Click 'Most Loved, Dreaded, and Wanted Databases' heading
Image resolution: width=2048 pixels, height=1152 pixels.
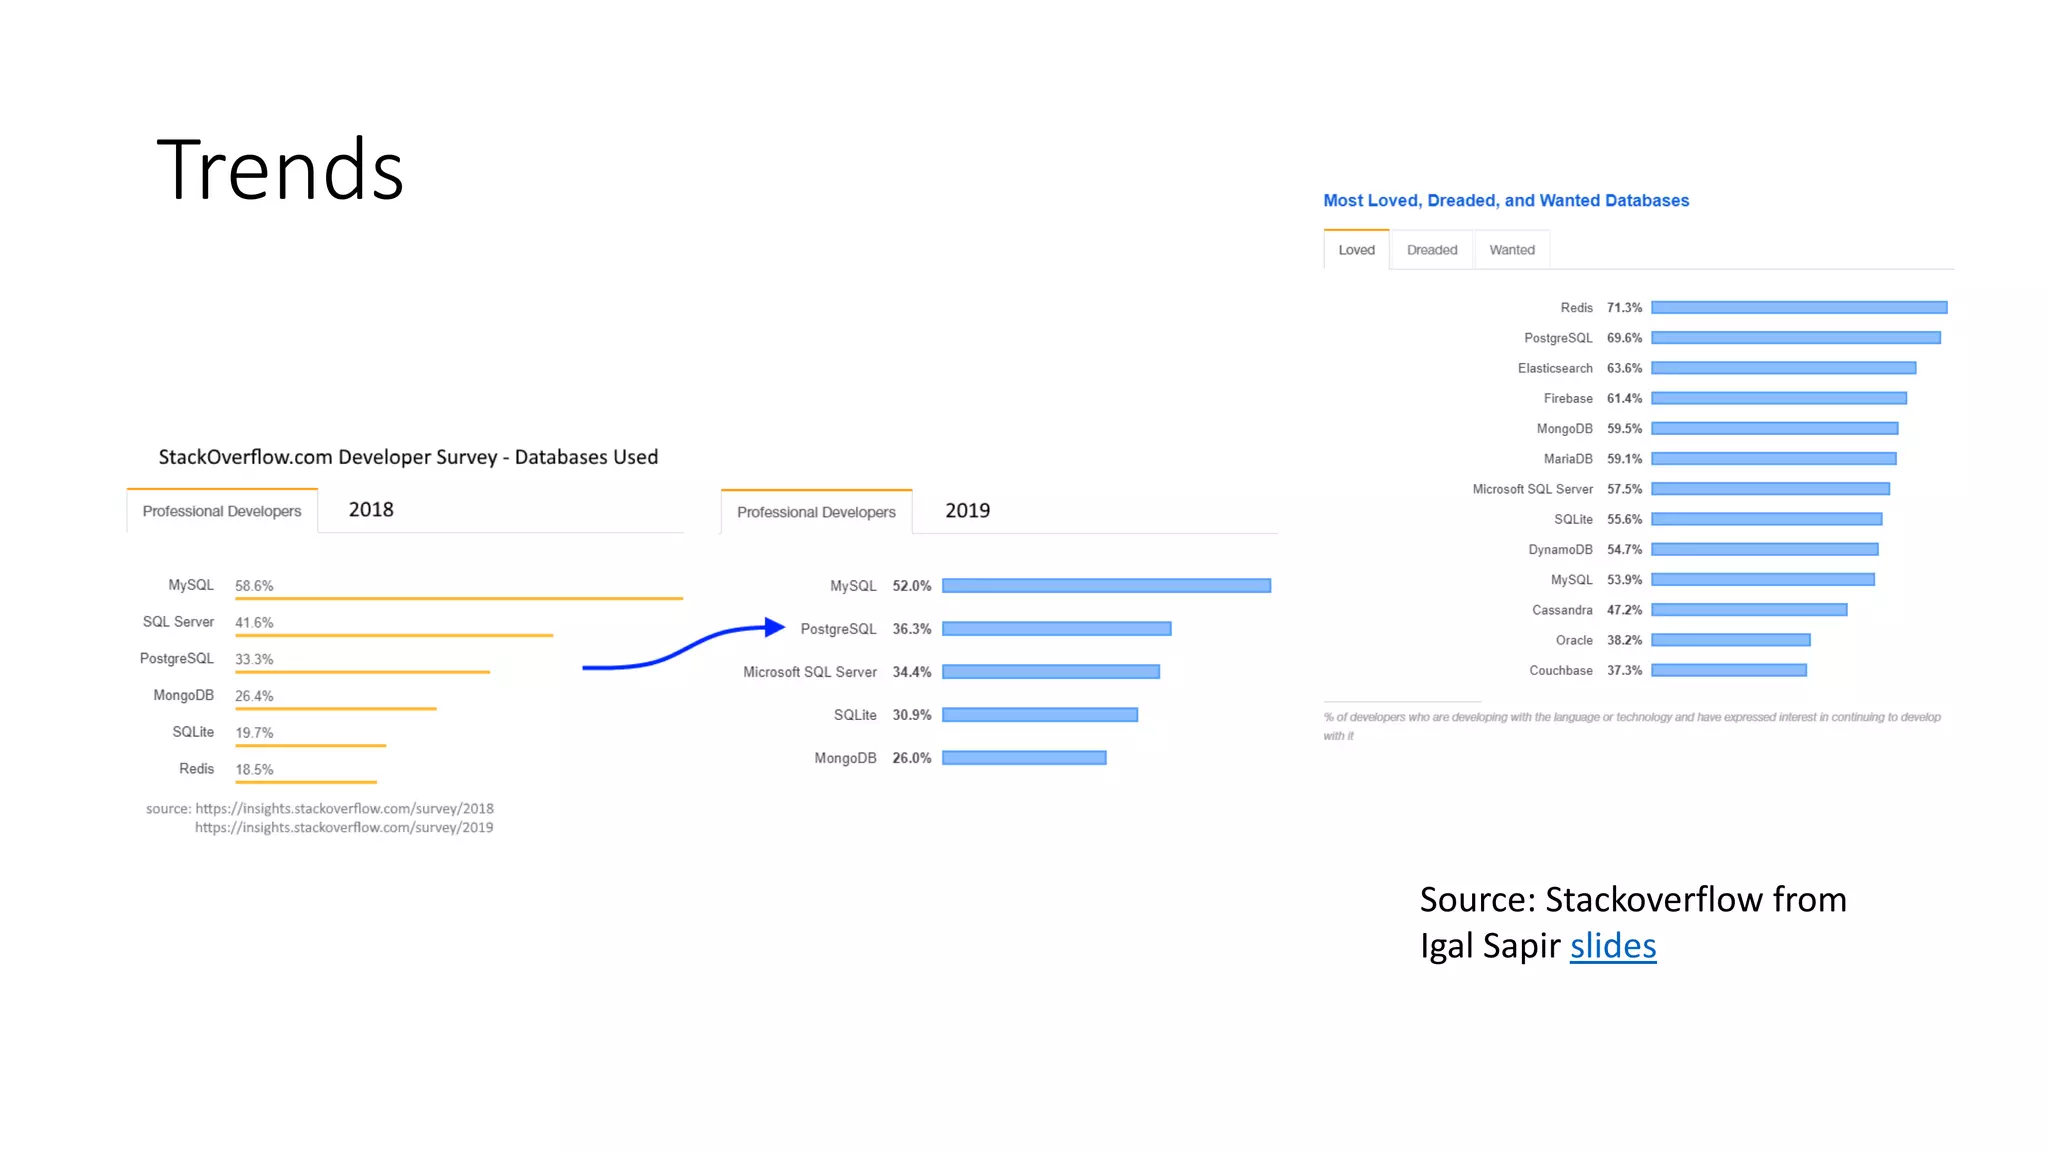tap(1505, 201)
